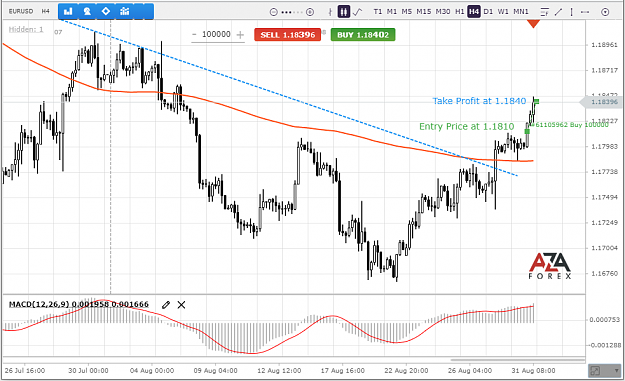Click the person/trader icon in blue toolbar
Viewport: 625px width, 381px height.
tap(87, 12)
